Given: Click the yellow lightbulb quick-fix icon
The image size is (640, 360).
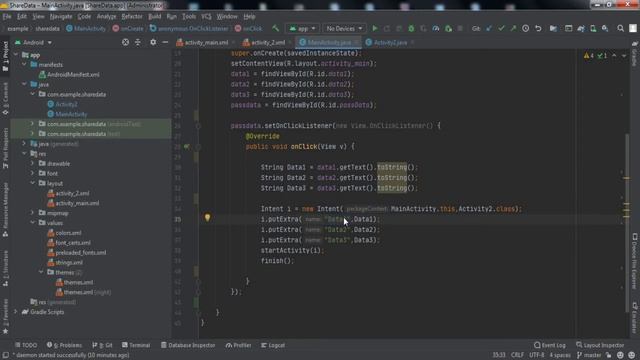Looking at the screenshot, I should tap(207, 218).
